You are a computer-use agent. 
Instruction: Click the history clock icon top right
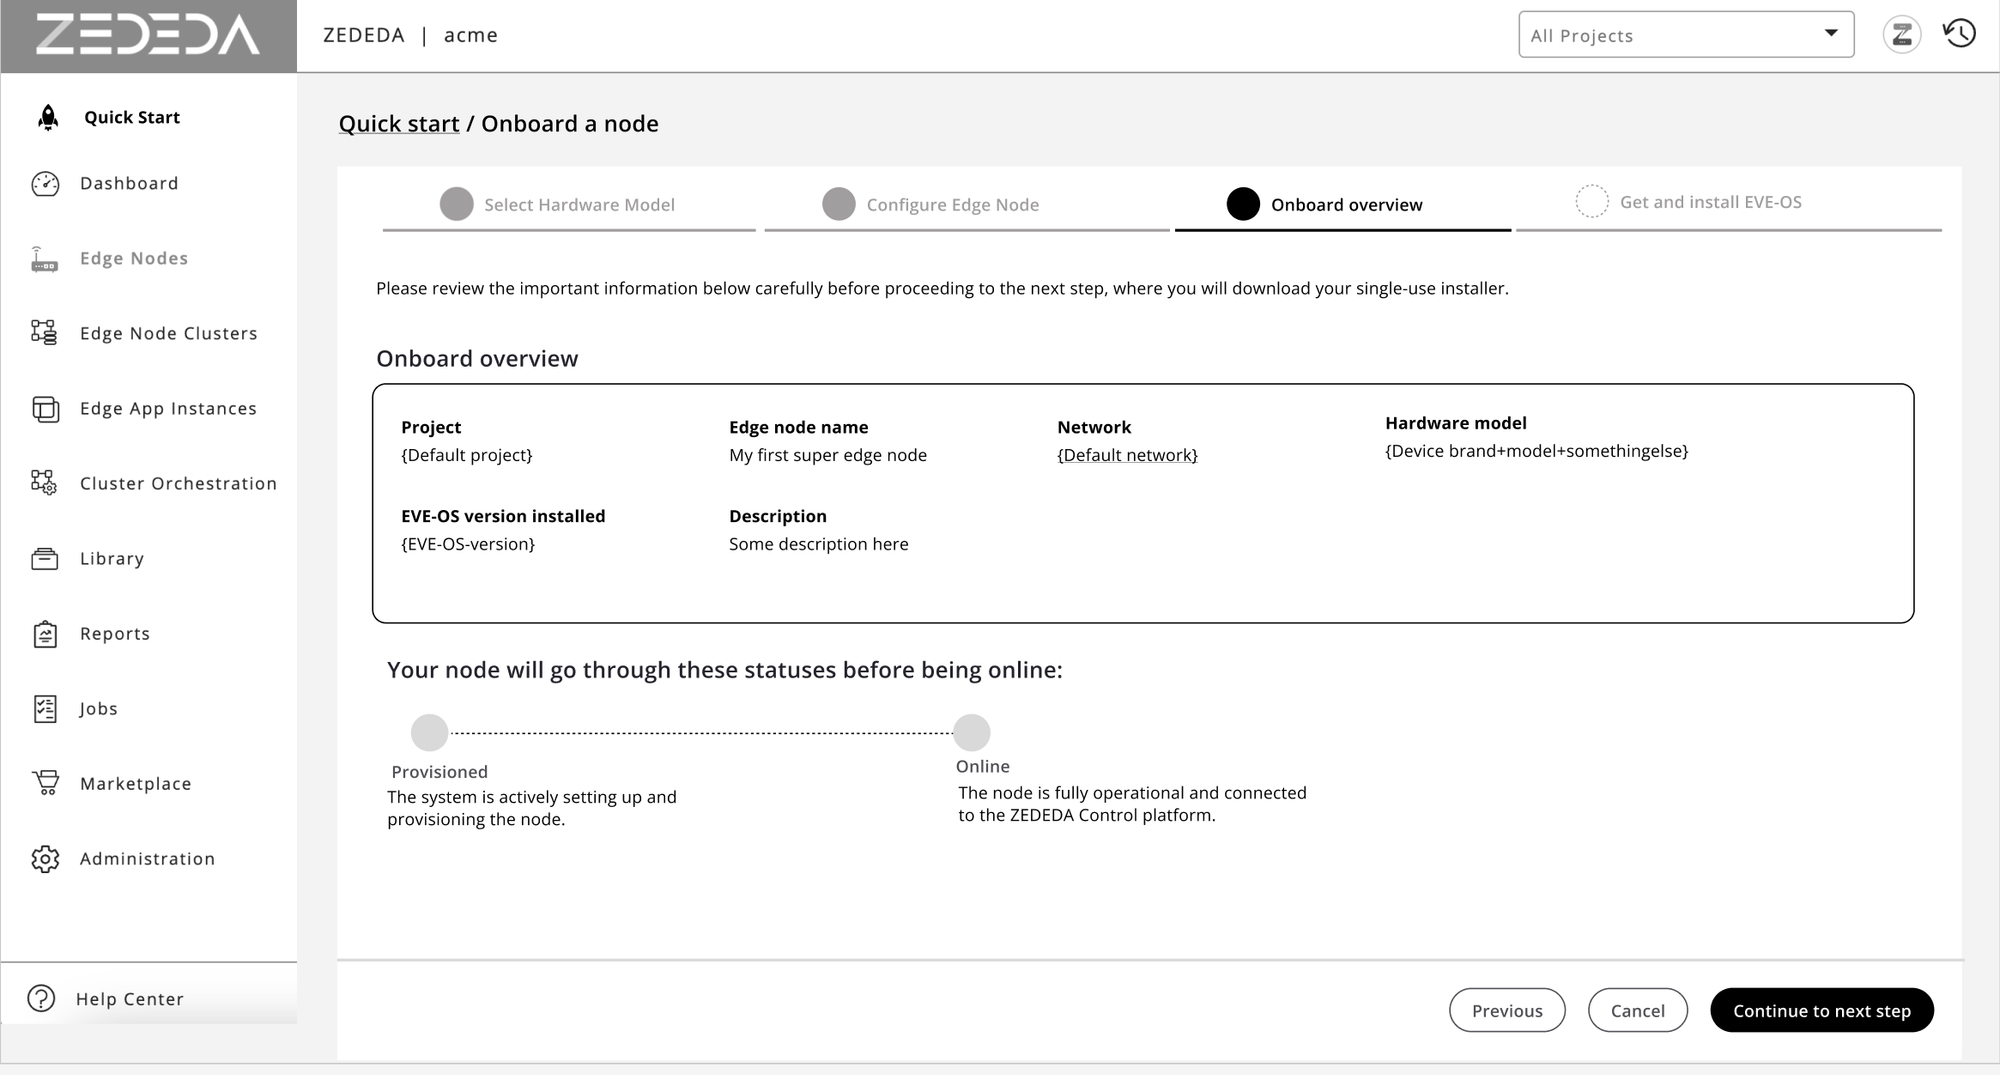point(1959,33)
